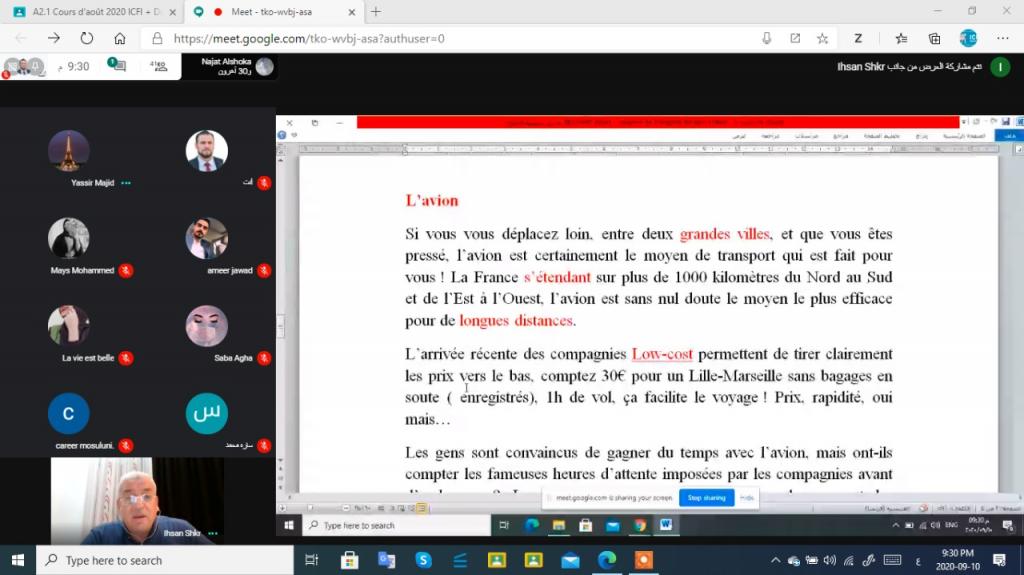Open Task View on the taskbar
The height and width of the screenshot is (575, 1024).
(x=312, y=560)
